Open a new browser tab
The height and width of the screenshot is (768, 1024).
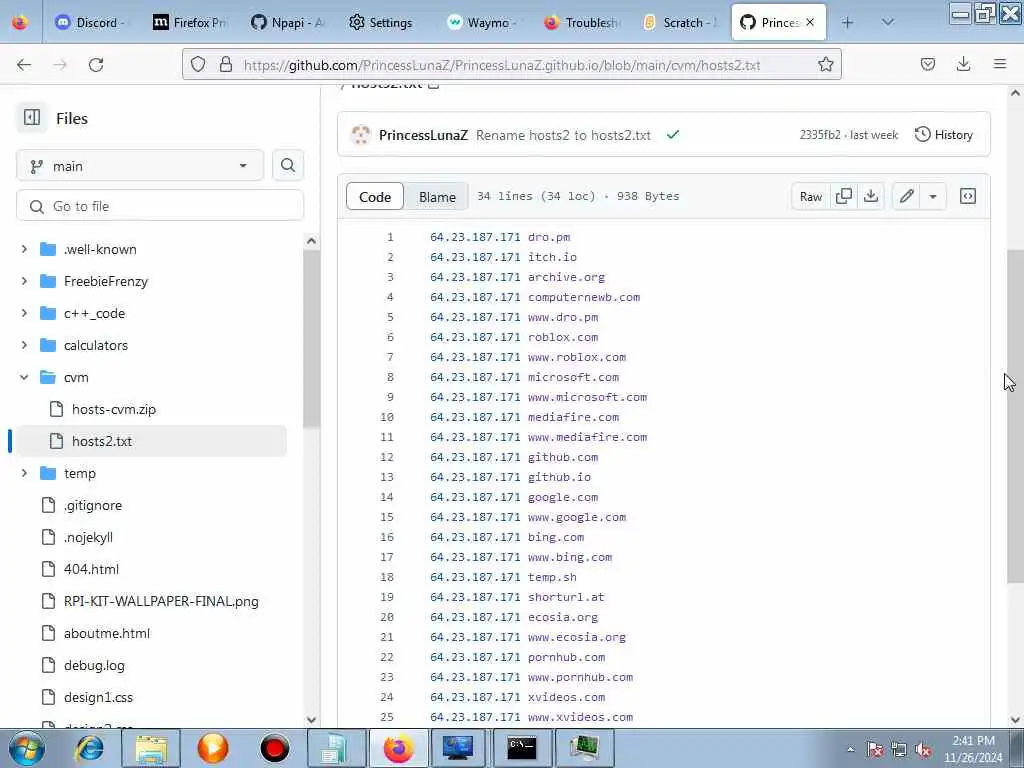click(x=847, y=23)
